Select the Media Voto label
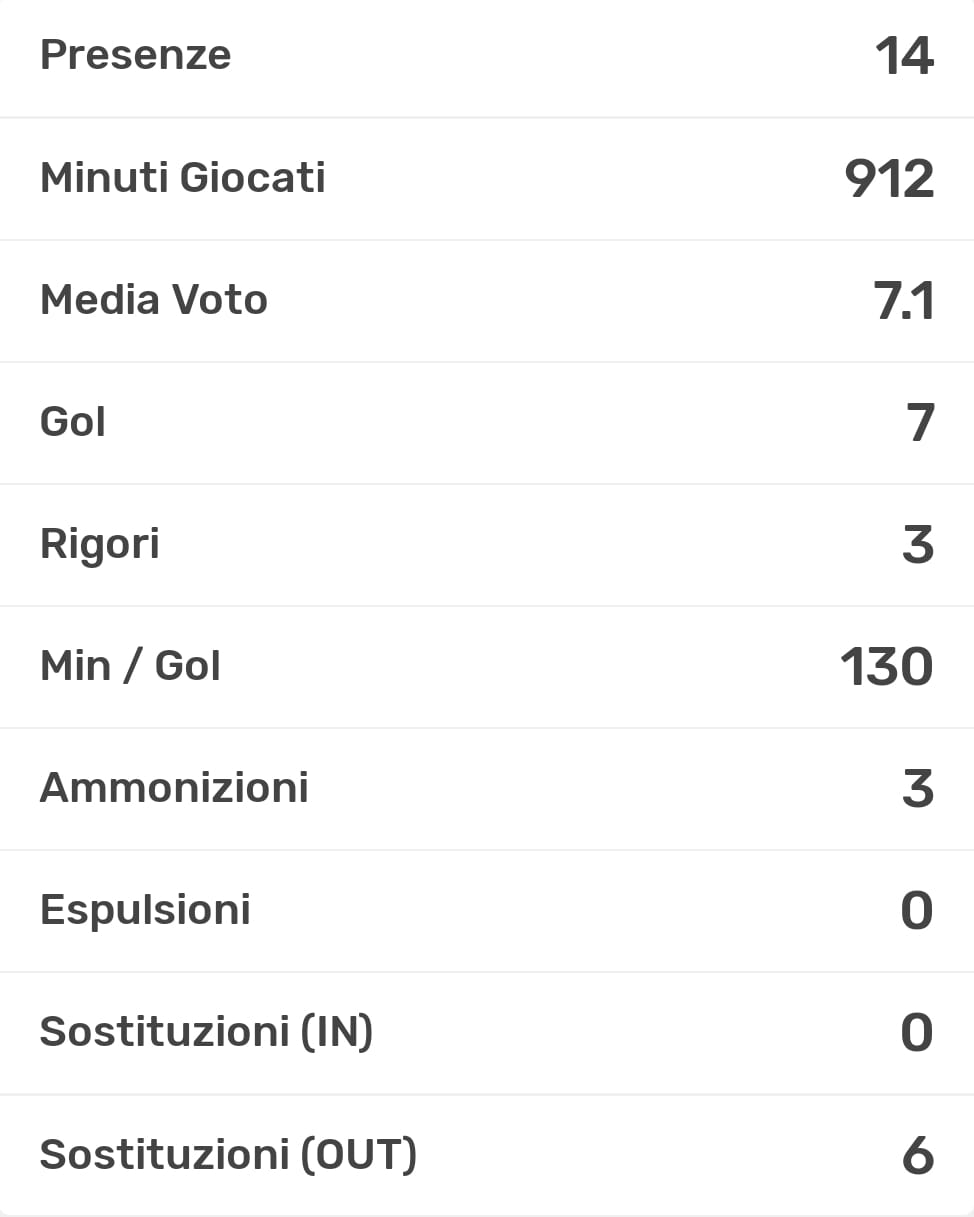 point(154,300)
